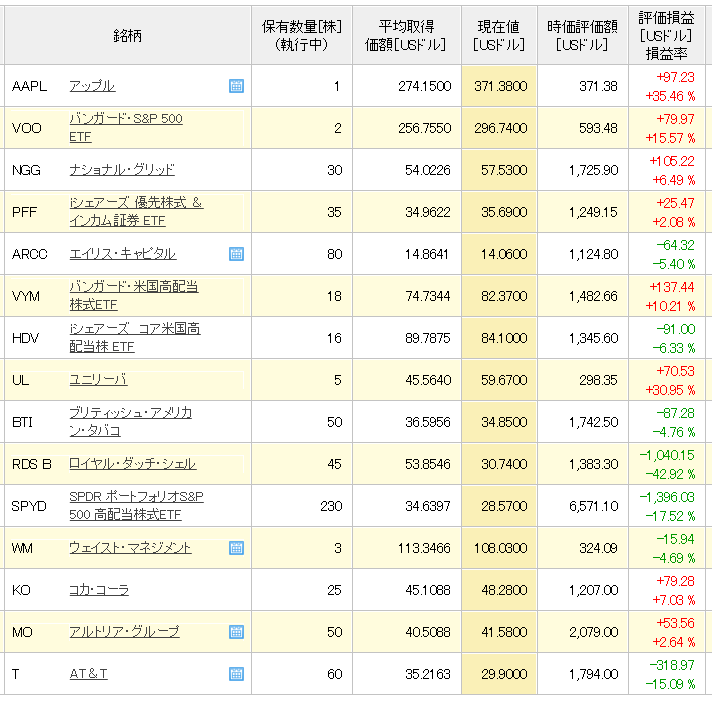Select the KO ticker symbol
Image resolution: width=712 pixels, height=703 pixels.
[21, 590]
